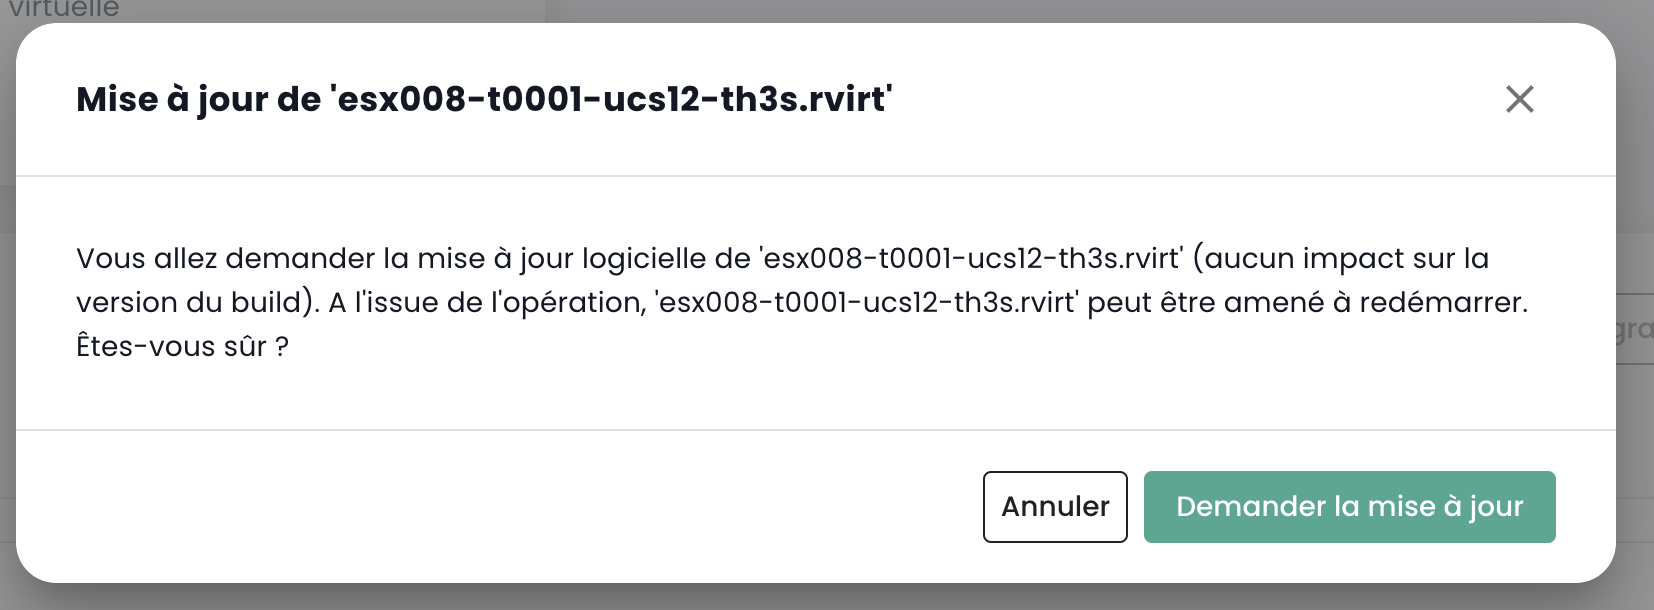Image resolution: width=1654 pixels, height=610 pixels.
Task: Click 'Vous allez demander' at the message start
Action: click(x=147, y=258)
